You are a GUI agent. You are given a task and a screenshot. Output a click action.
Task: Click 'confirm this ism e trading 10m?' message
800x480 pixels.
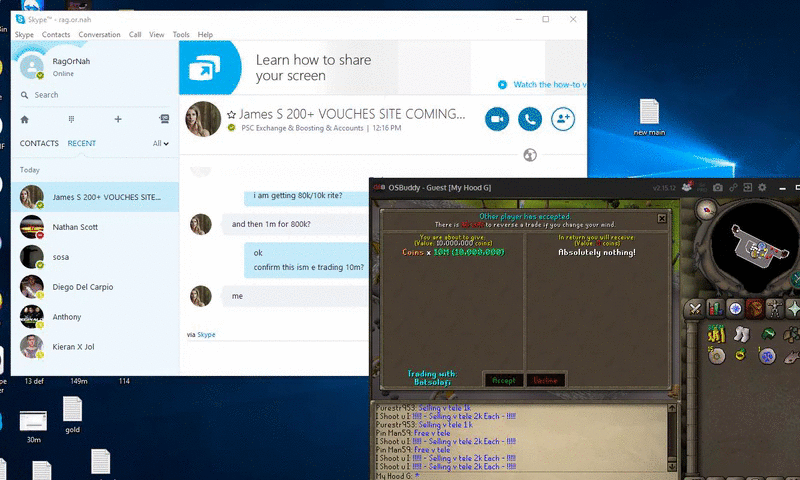coord(309,267)
